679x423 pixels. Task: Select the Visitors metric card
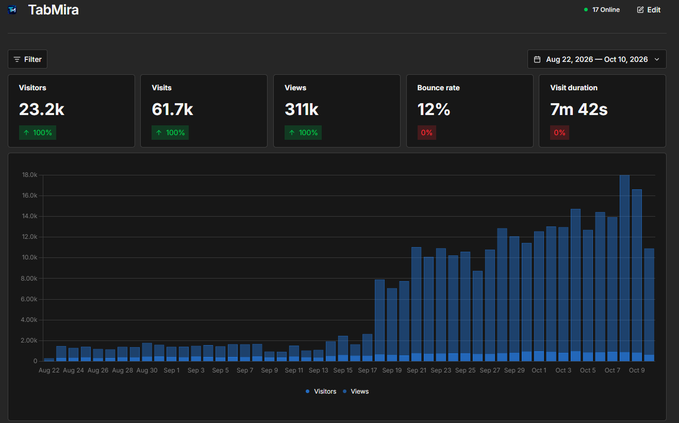pyautogui.click(x=71, y=111)
